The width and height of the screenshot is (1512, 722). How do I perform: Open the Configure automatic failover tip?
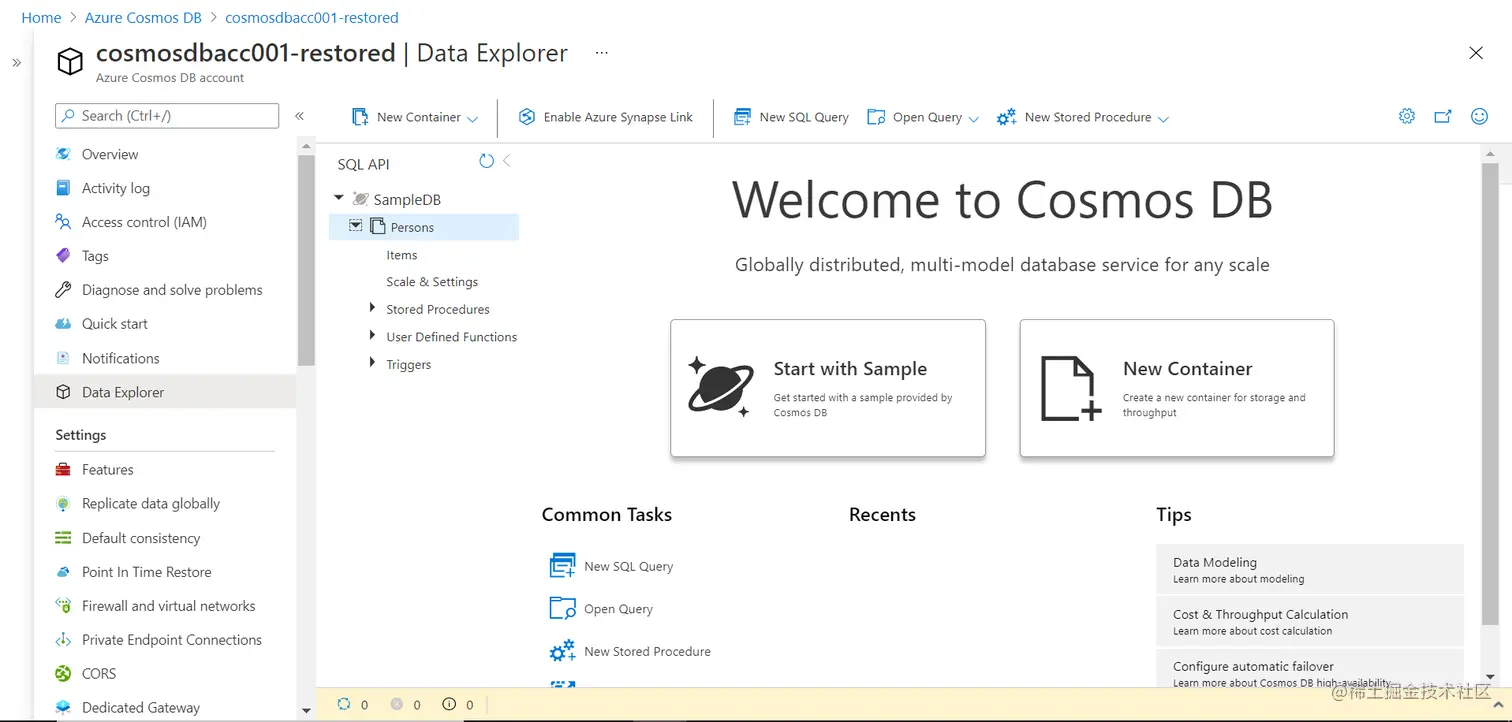tap(1310, 669)
